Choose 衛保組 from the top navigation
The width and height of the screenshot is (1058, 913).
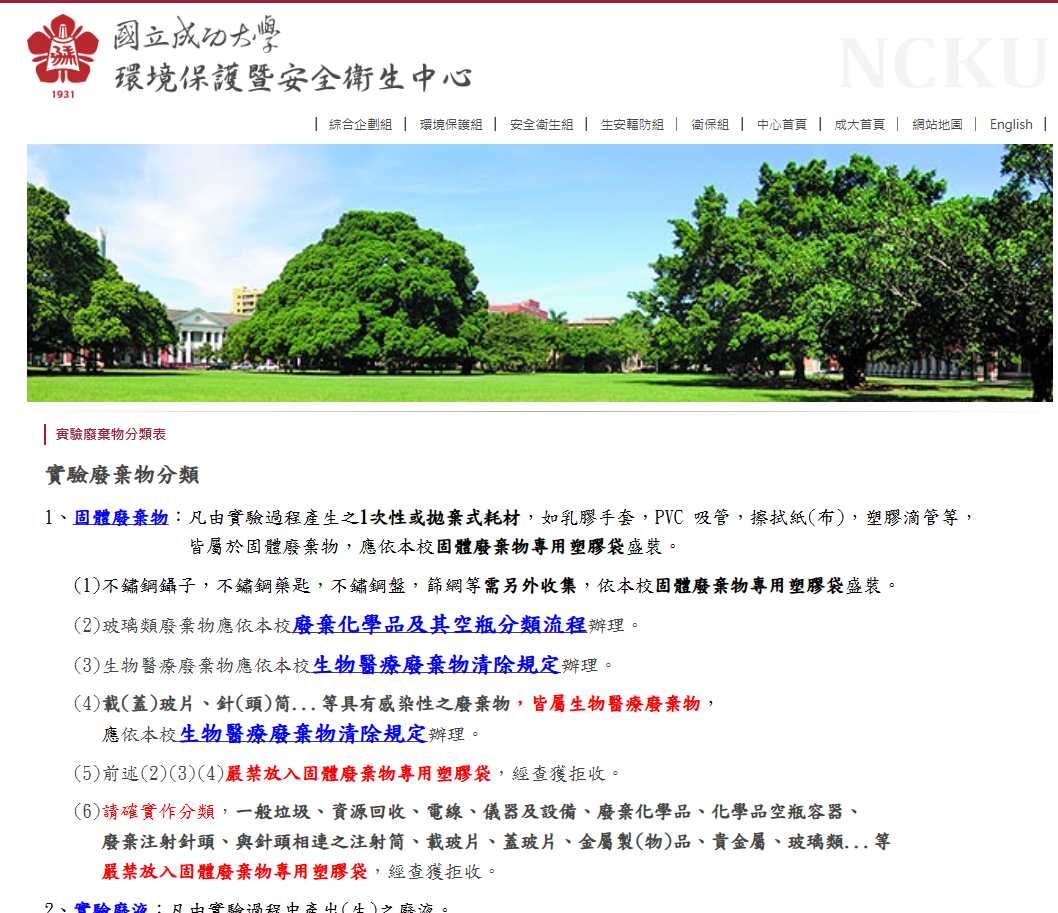tap(710, 125)
